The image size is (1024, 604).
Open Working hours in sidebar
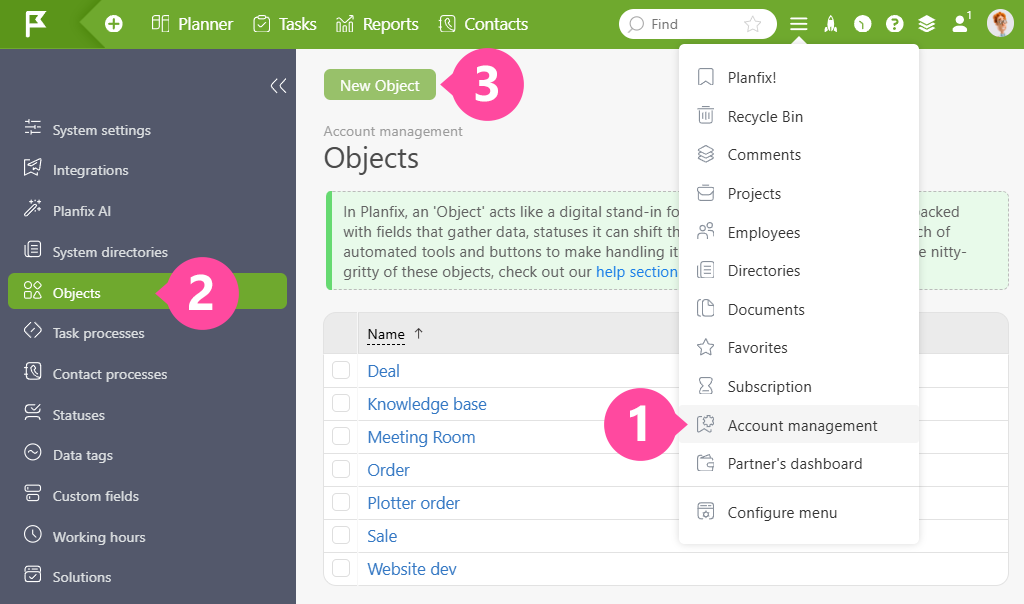coord(147,537)
